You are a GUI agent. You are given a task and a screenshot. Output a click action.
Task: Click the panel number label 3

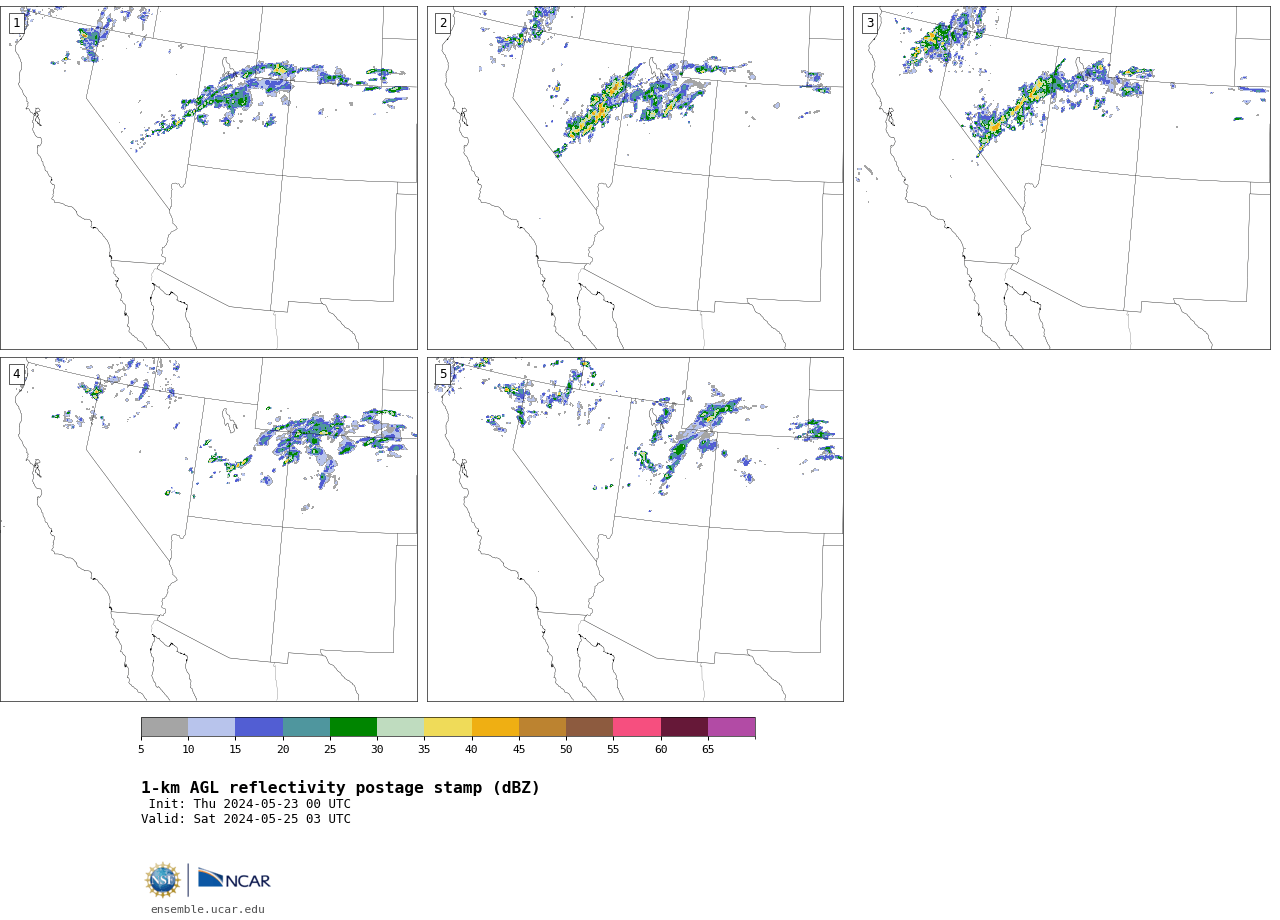[x=869, y=23]
